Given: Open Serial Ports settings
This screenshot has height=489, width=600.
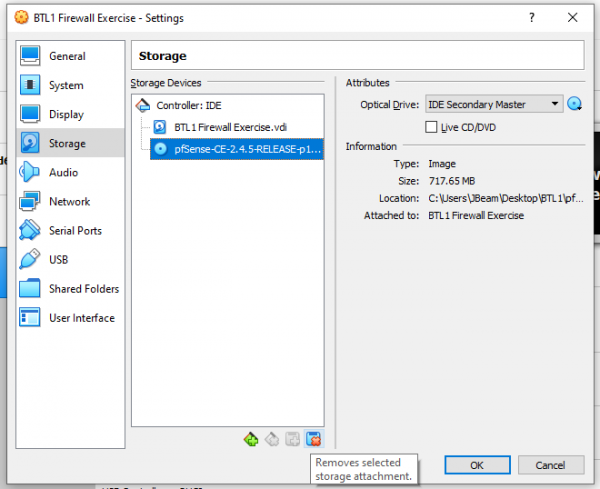Looking at the screenshot, I should (70, 230).
